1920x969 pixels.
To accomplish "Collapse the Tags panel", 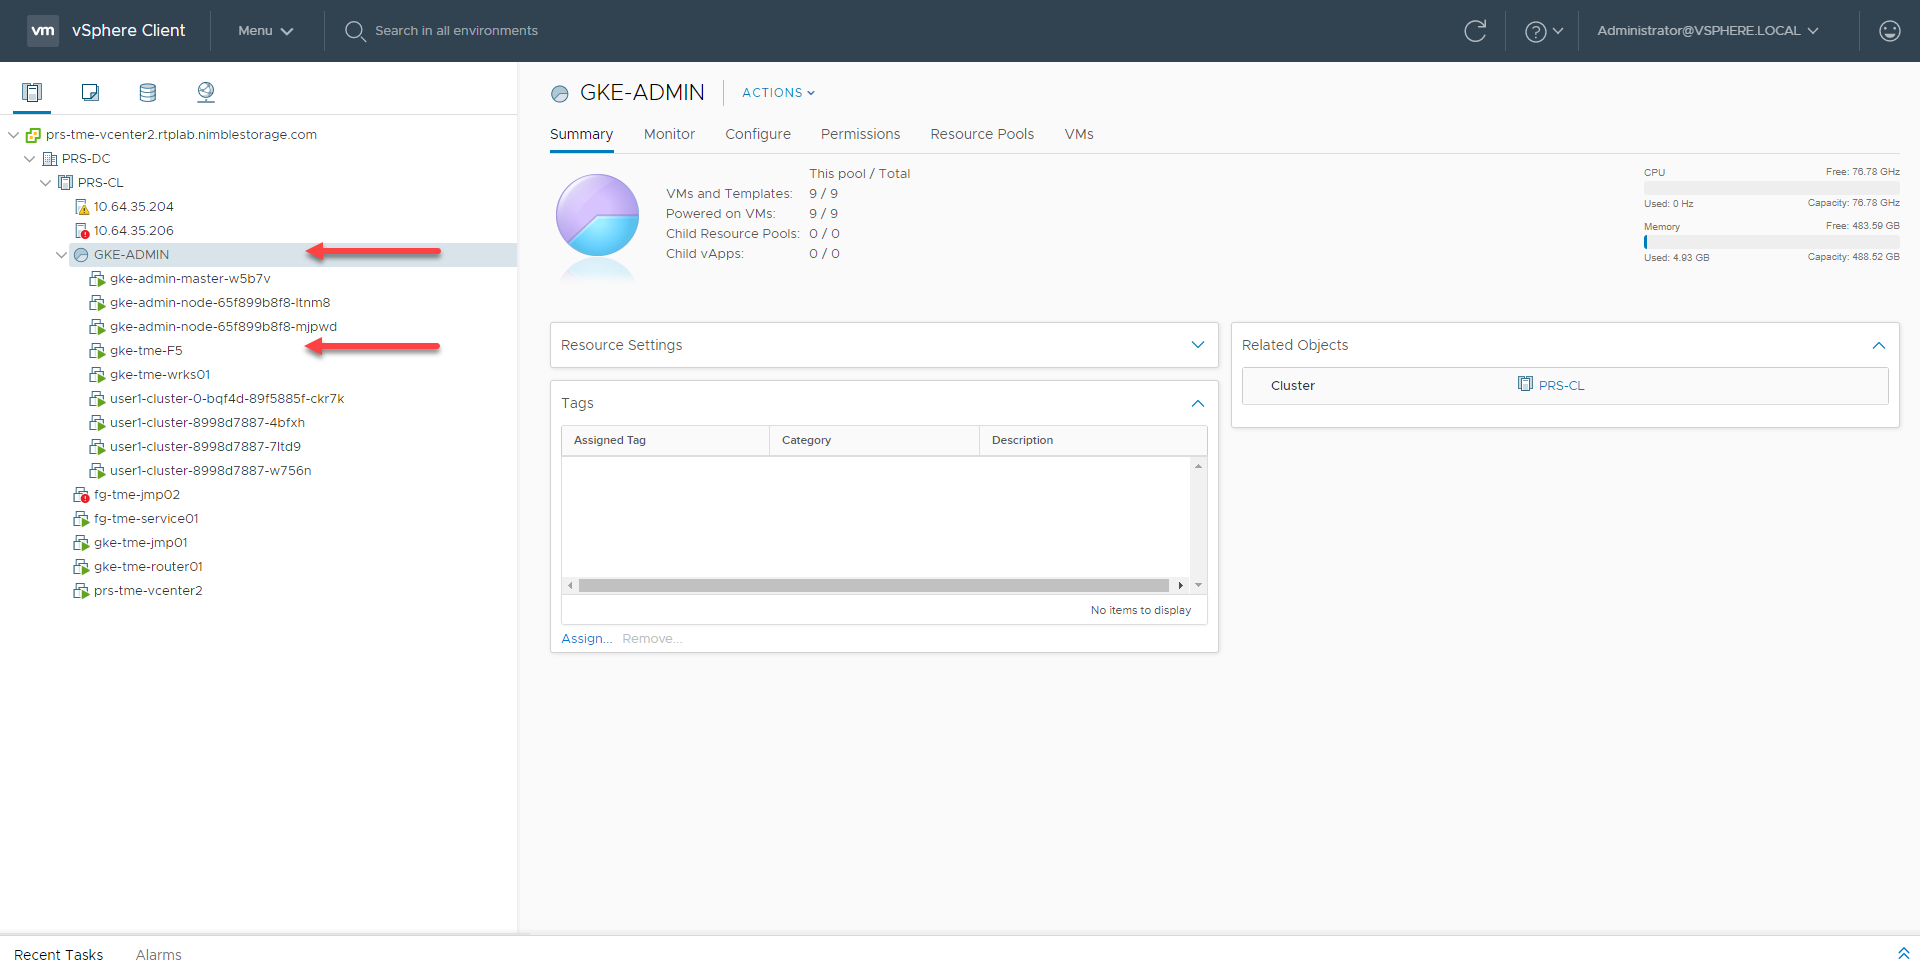I will coord(1198,403).
